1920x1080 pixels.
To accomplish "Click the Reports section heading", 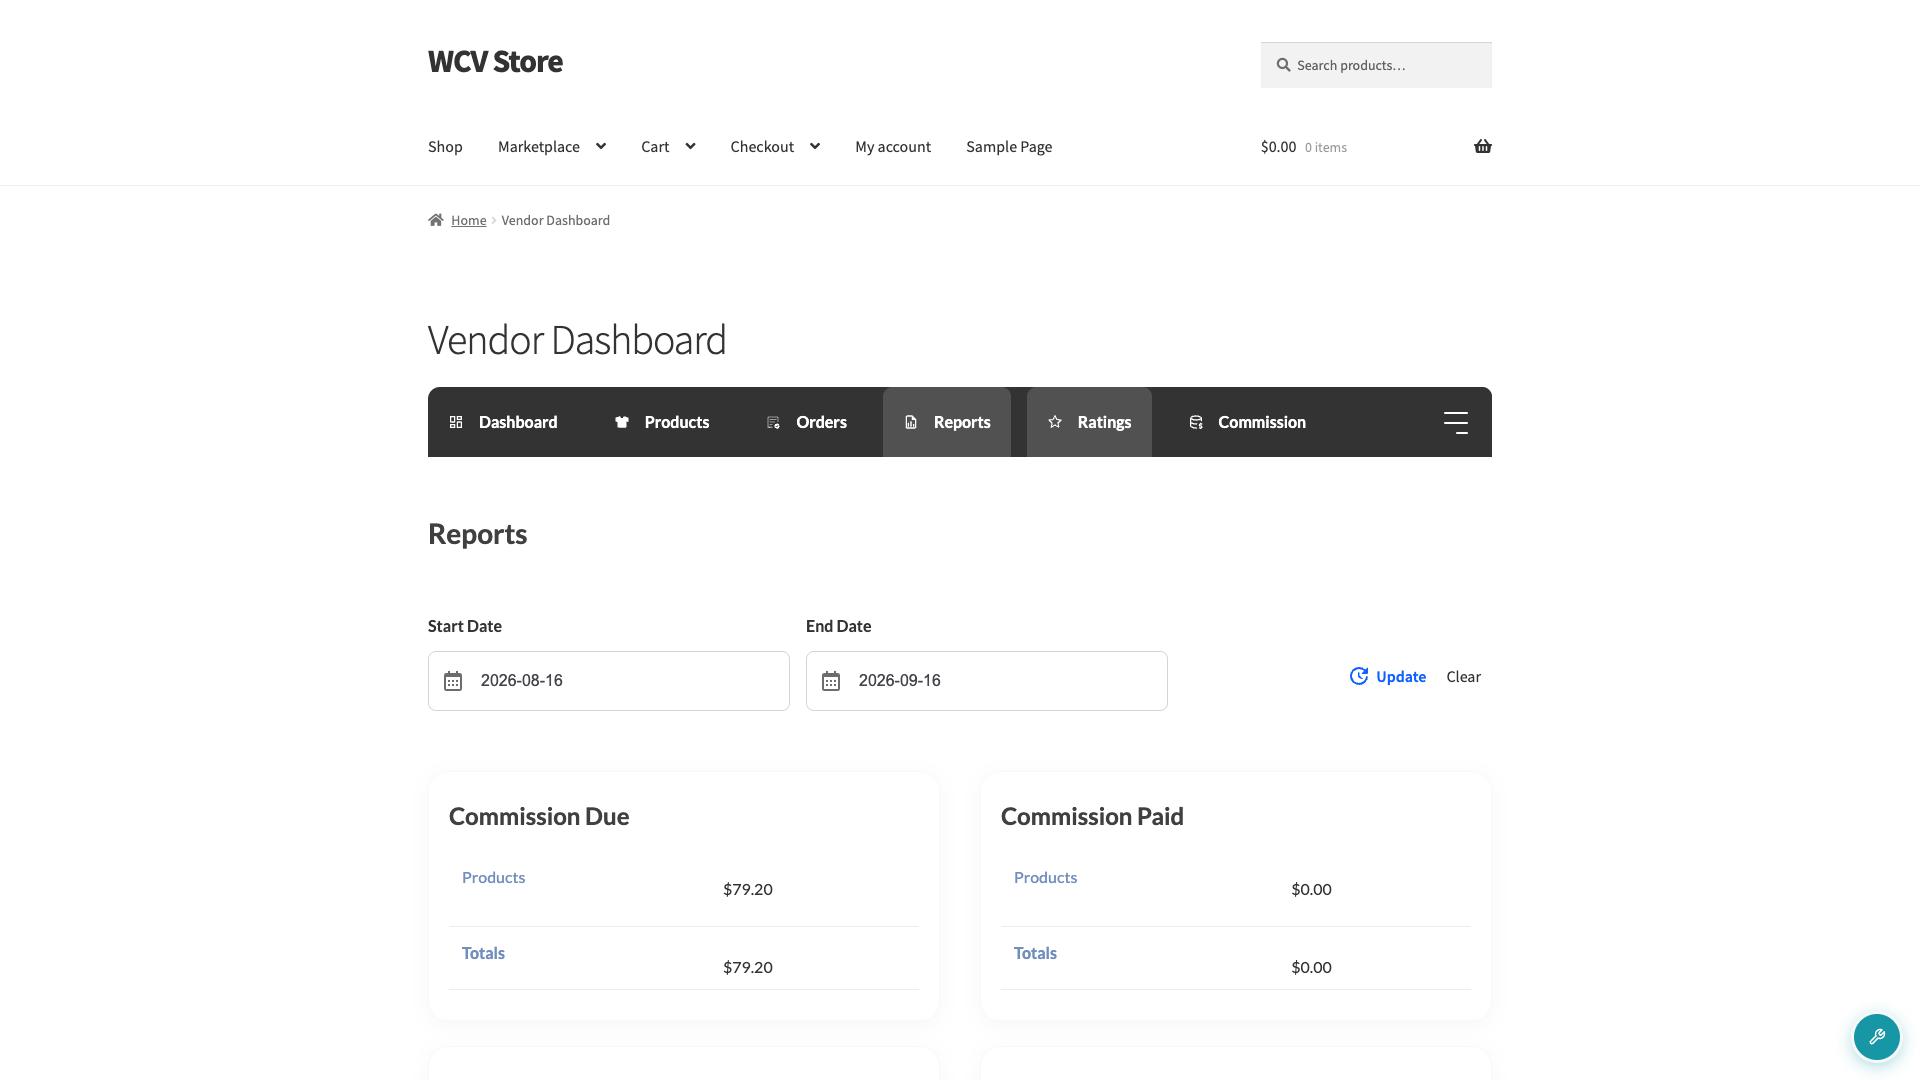I will click(x=477, y=534).
